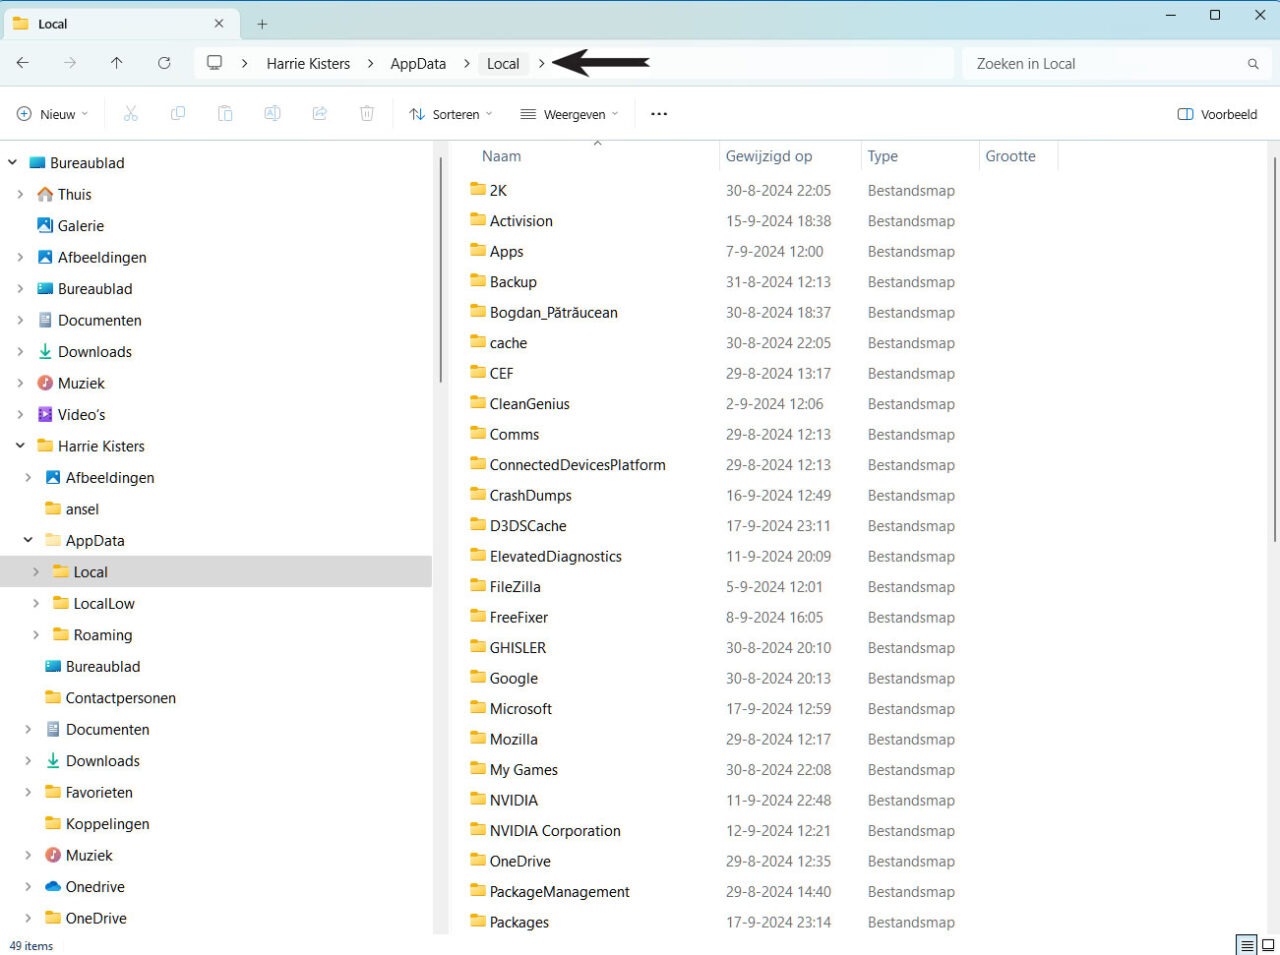
Task: Collapse the AppData tree in sidebar
Action: [x=27, y=540]
